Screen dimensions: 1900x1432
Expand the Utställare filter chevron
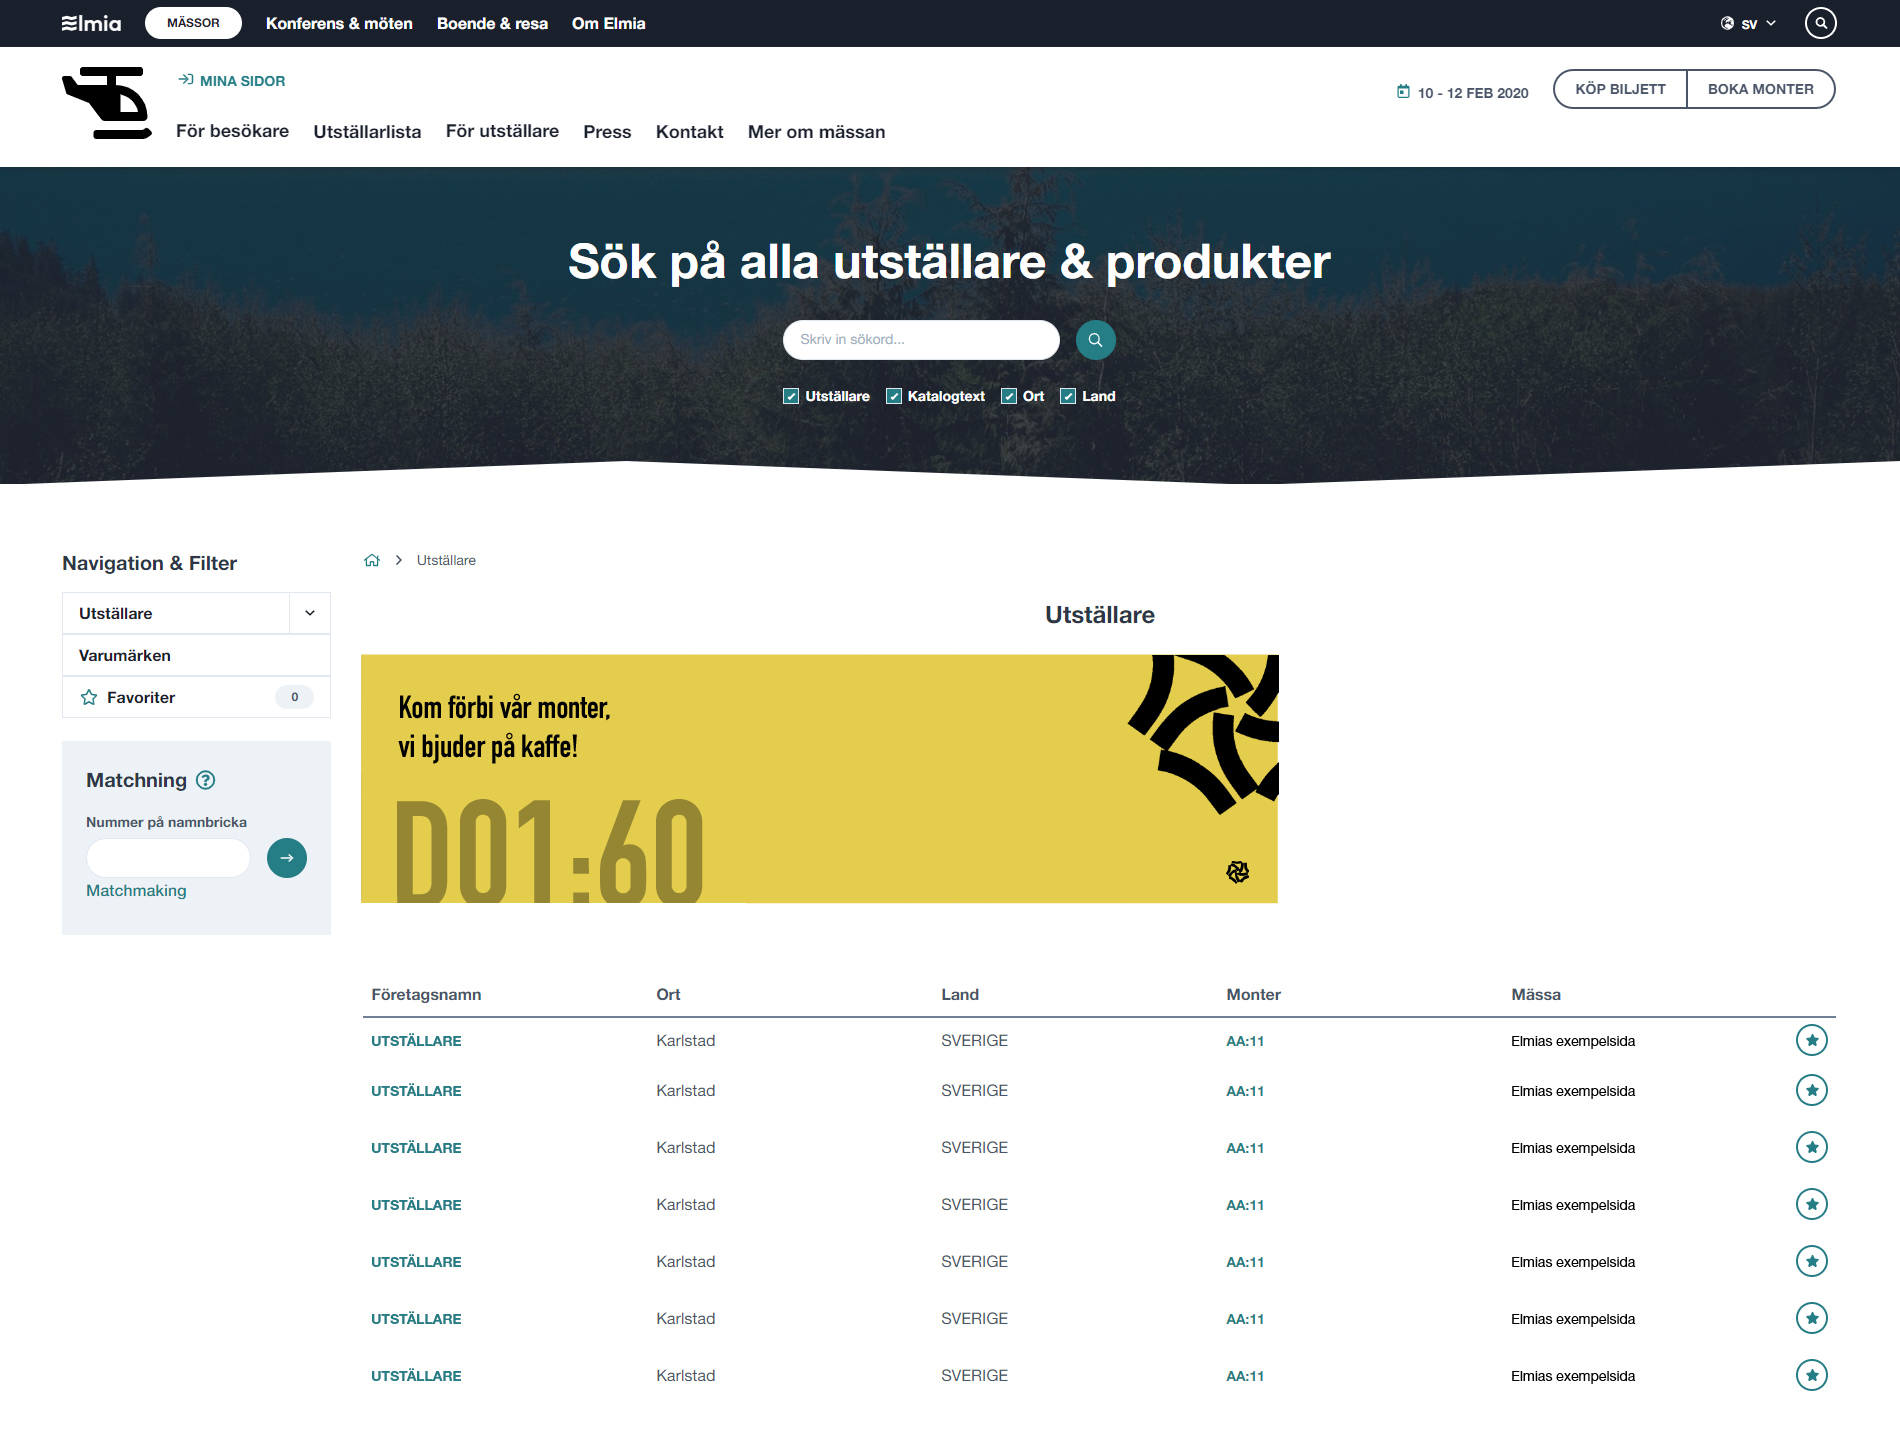310,613
